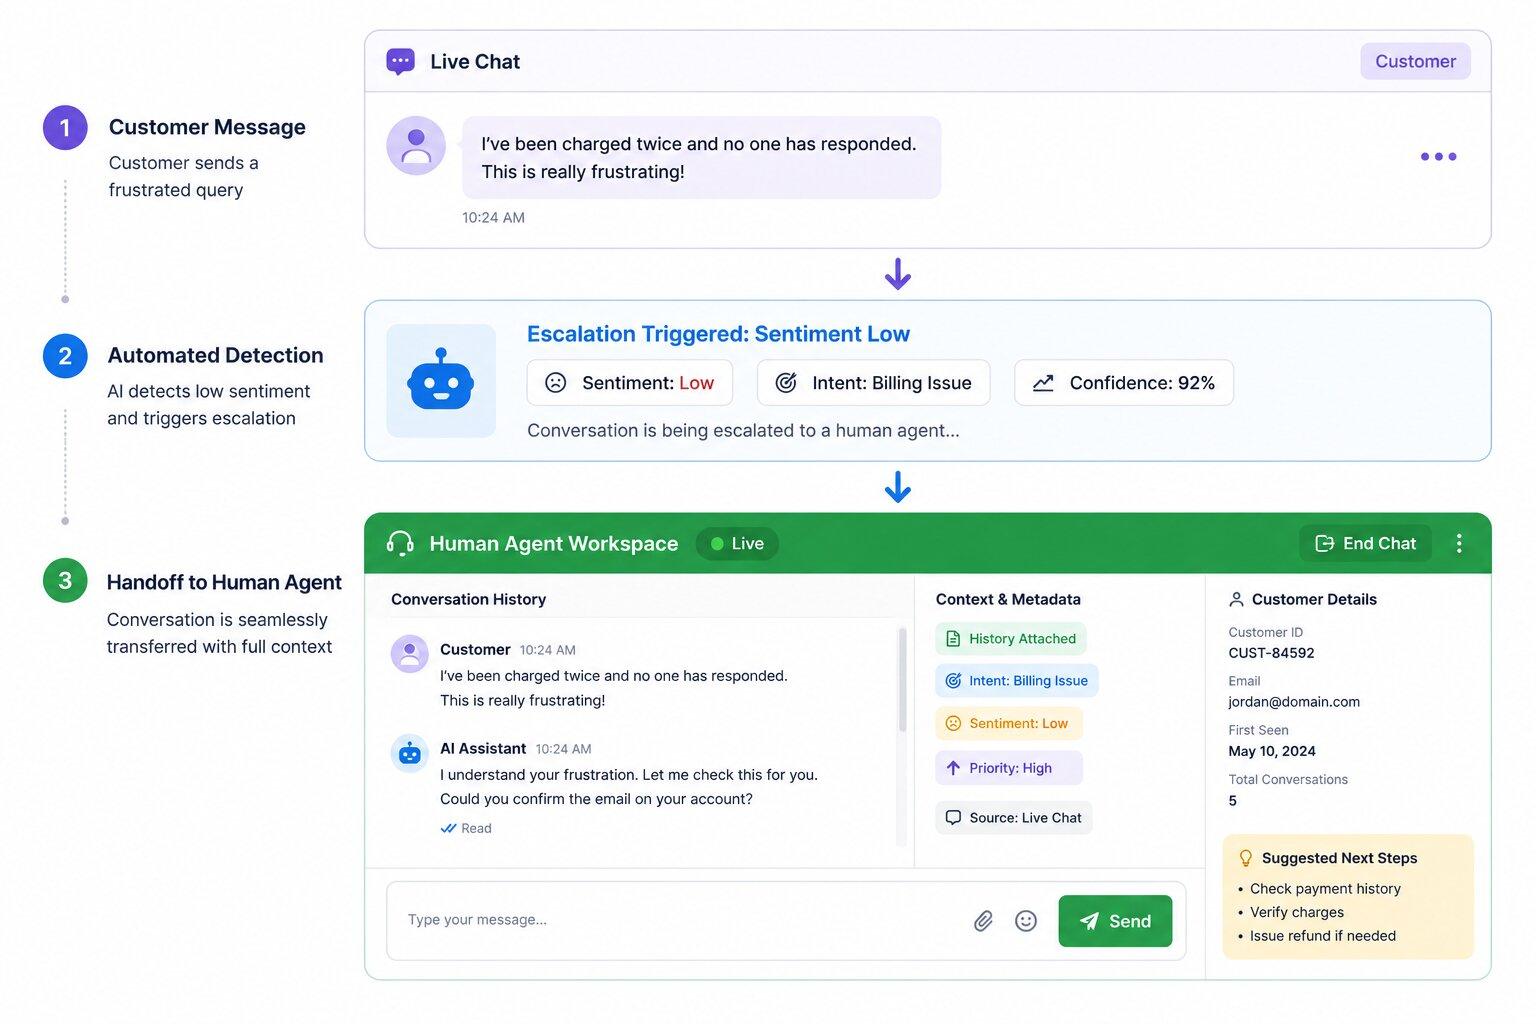Click the paperclip attachment icon
This screenshot has width=1536, height=1024.
coord(984,921)
